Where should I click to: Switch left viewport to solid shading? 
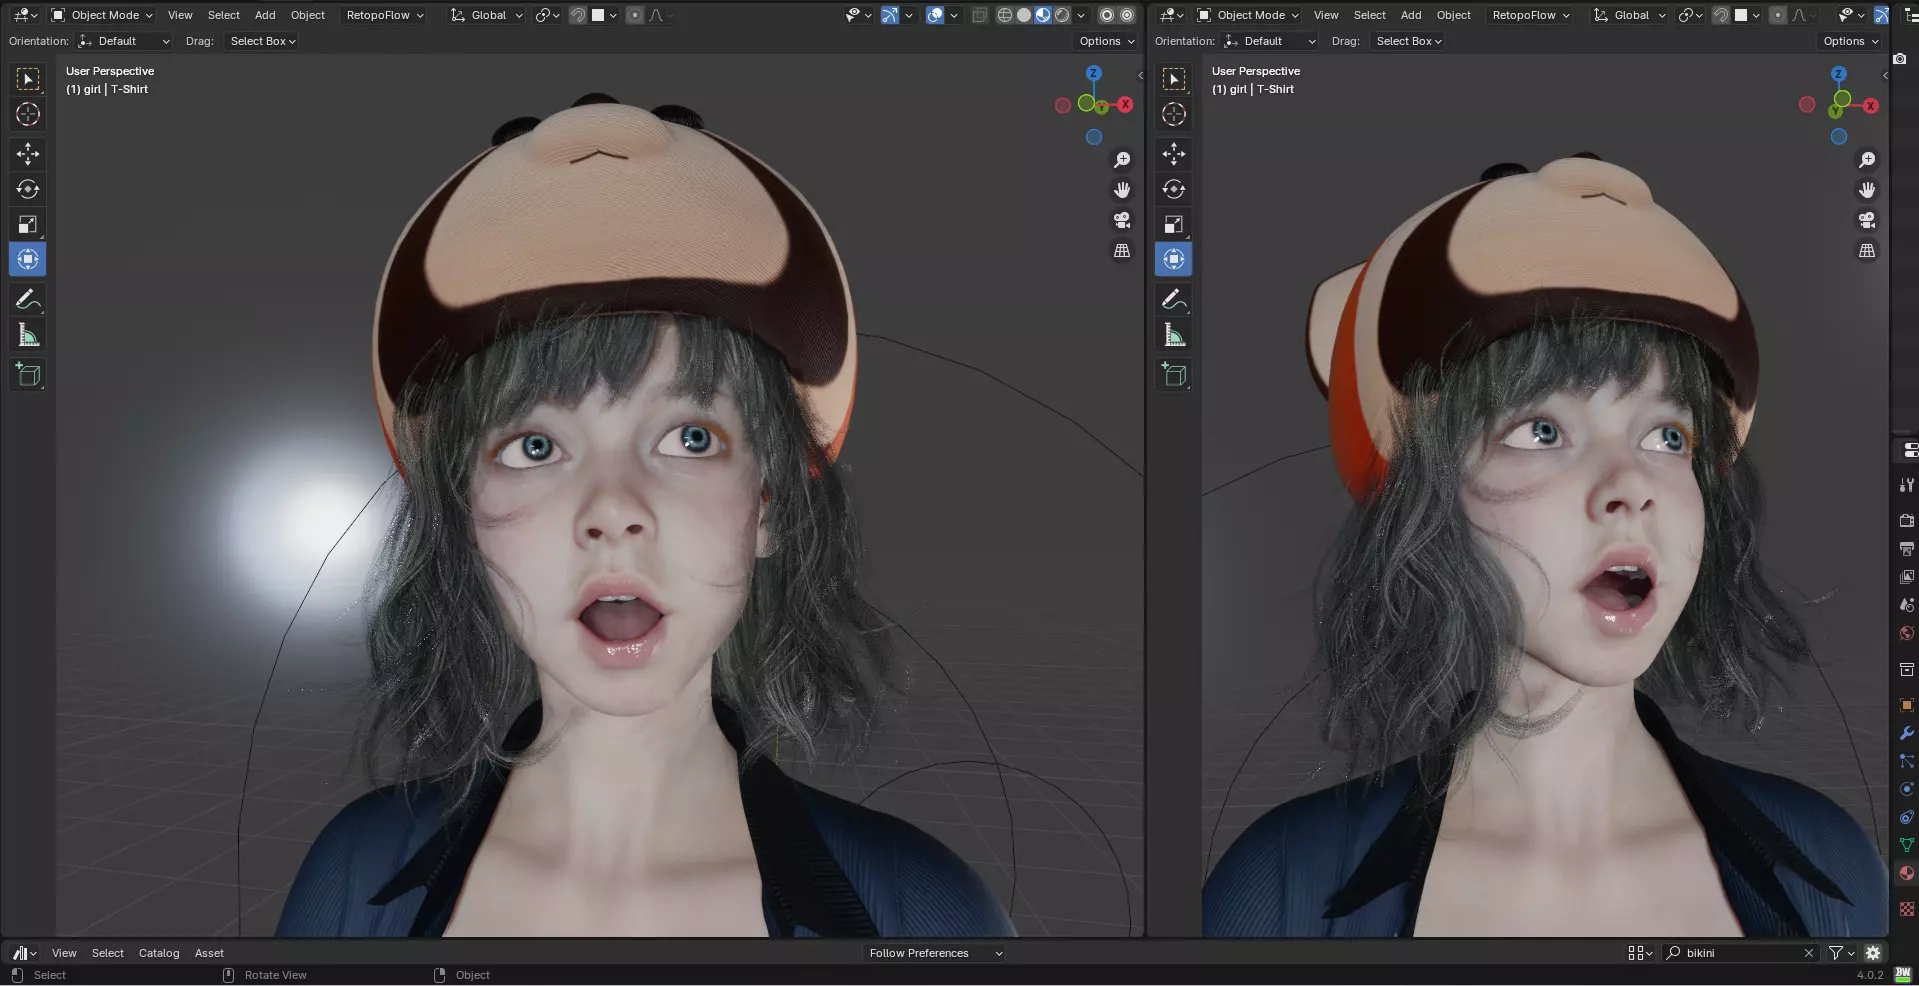click(1024, 15)
